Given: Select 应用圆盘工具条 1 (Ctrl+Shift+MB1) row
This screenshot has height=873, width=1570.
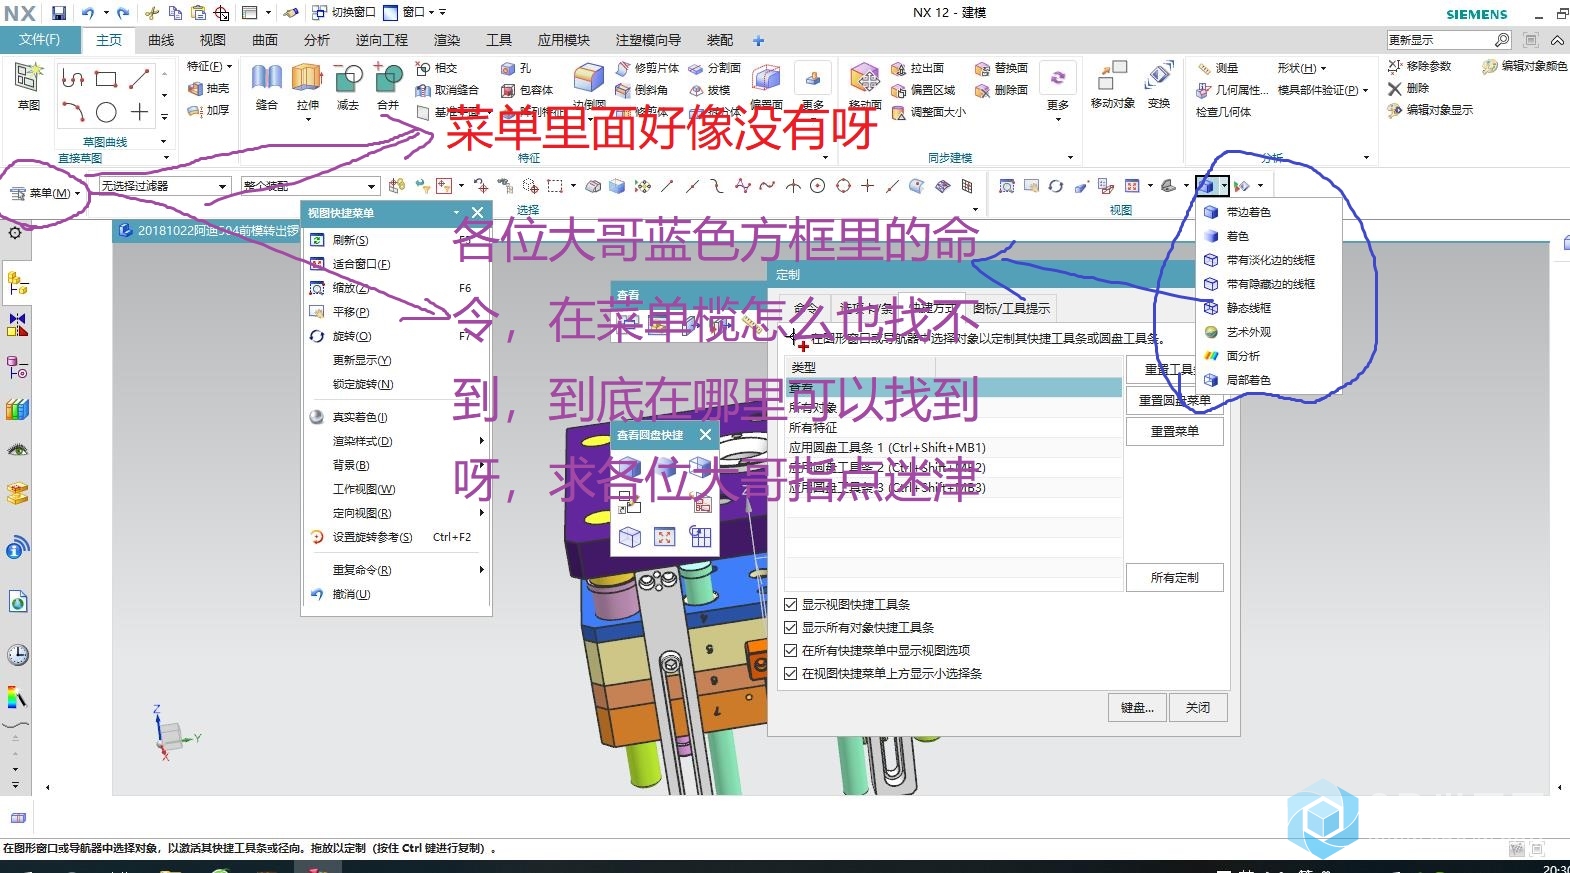Looking at the screenshot, I should [x=953, y=448].
